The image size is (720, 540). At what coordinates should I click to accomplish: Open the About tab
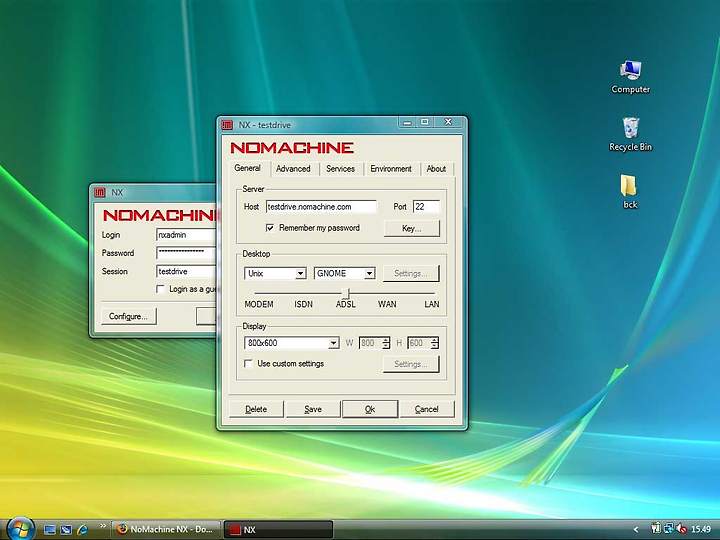(436, 169)
